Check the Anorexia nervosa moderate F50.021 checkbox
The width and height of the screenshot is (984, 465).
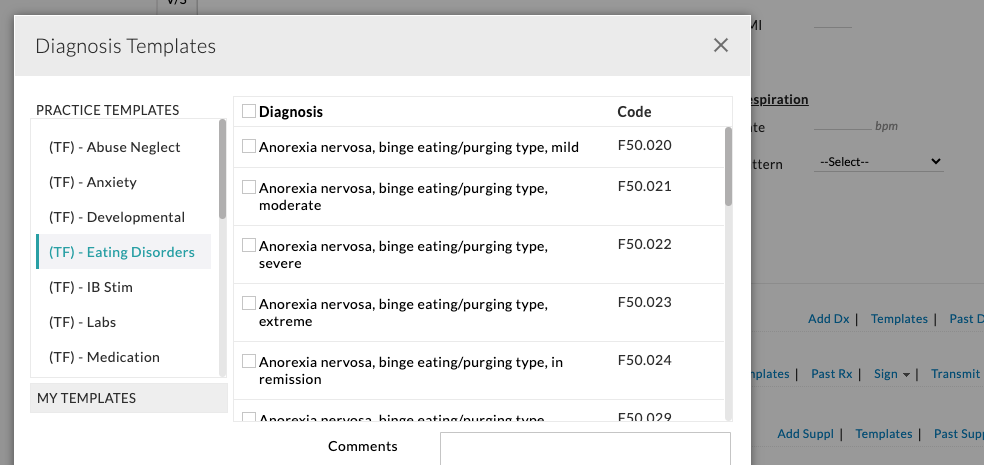tap(249, 187)
